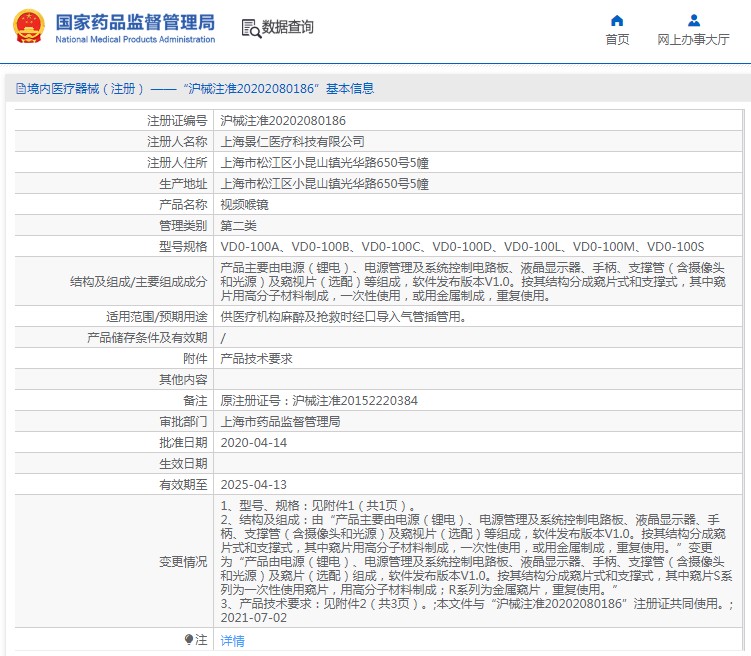
Task: Click the 数据查询 heading text
Action: point(287,28)
